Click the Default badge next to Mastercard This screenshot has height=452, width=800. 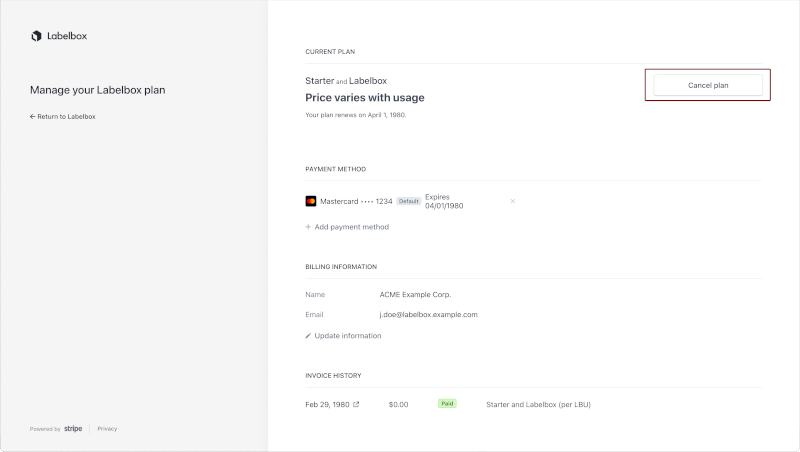pyautogui.click(x=409, y=202)
